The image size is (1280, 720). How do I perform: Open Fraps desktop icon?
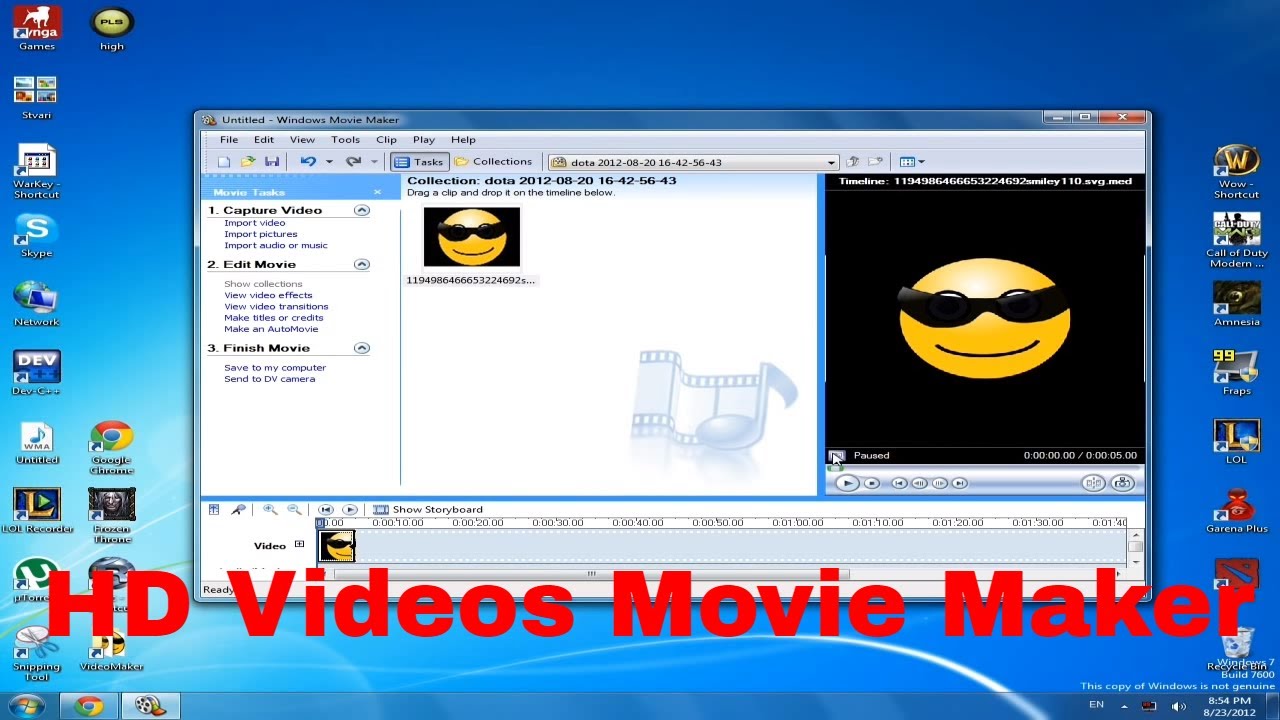[x=1237, y=371]
